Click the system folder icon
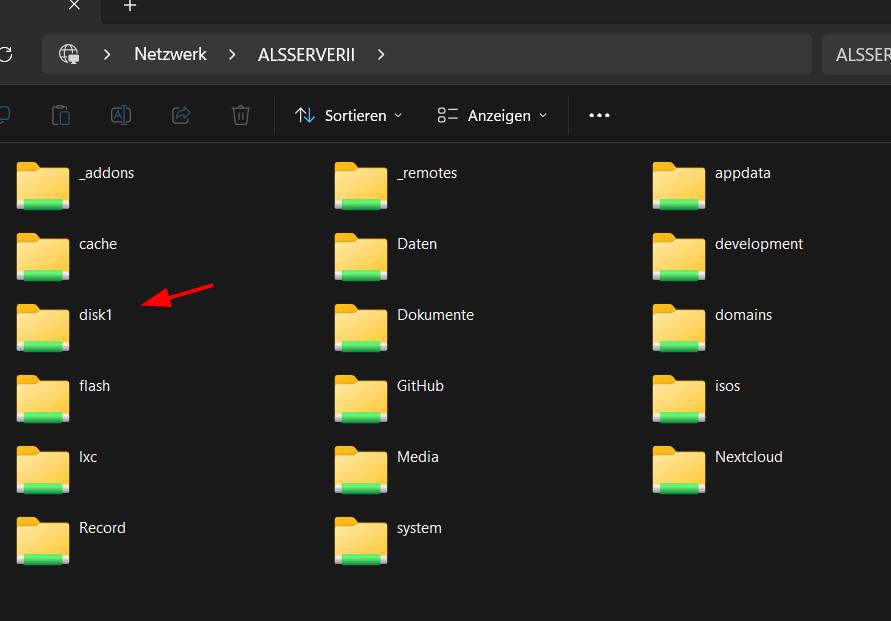The height and width of the screenshot is (621, 891). pos(361,541)
